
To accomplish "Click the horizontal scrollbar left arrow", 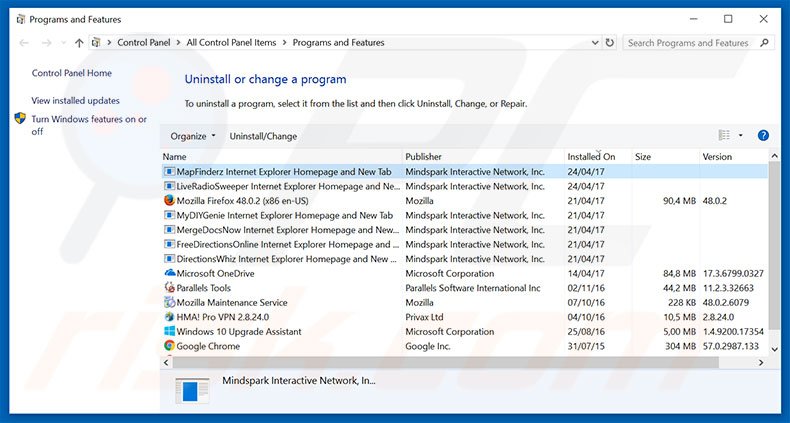I will pos(167,362).
